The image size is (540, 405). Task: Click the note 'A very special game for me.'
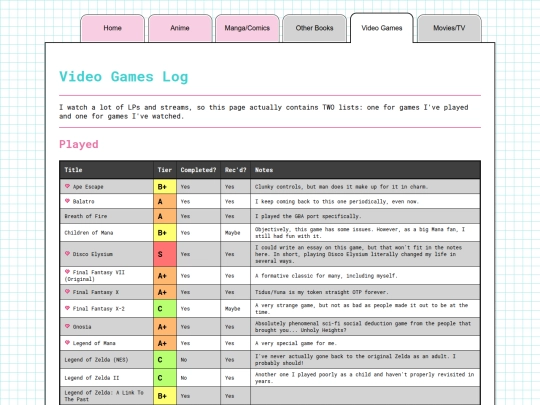coord(296,343)
